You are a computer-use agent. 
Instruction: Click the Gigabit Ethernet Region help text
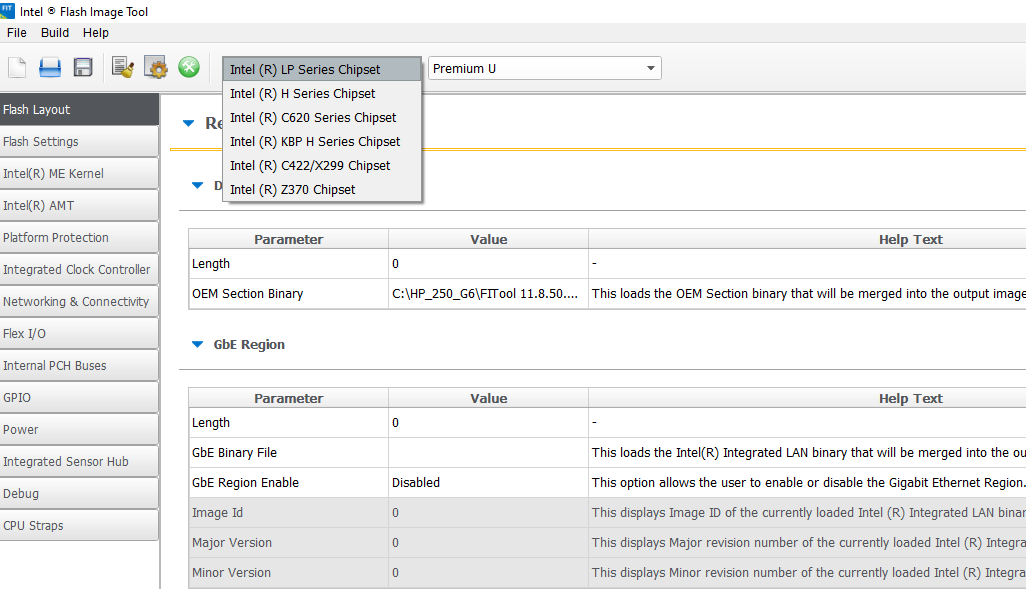[x=809, y=483]
